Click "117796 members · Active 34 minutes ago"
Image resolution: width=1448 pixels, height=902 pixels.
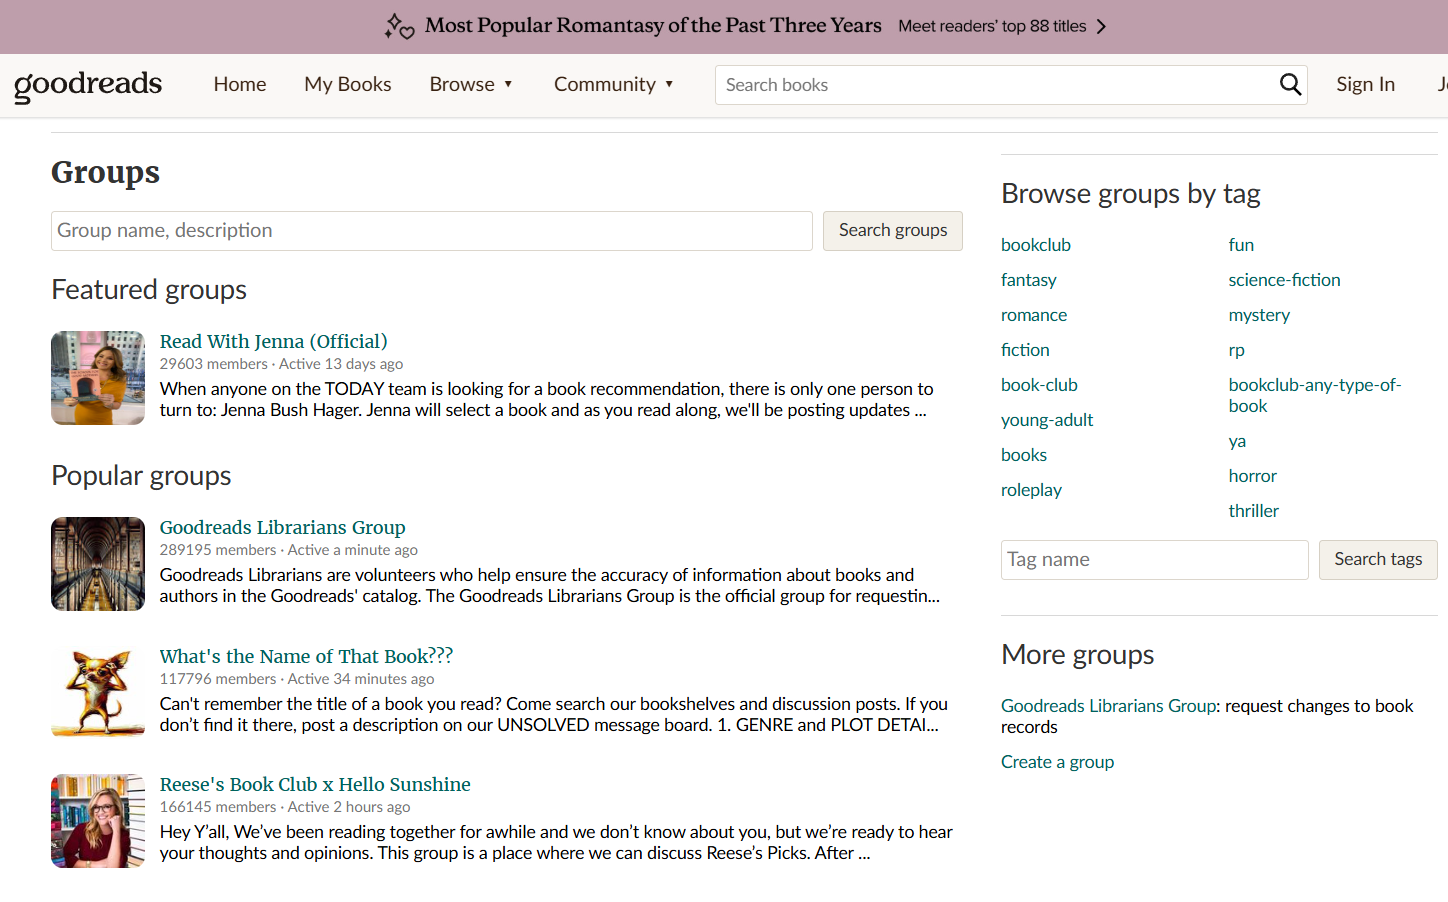point(297,679)
